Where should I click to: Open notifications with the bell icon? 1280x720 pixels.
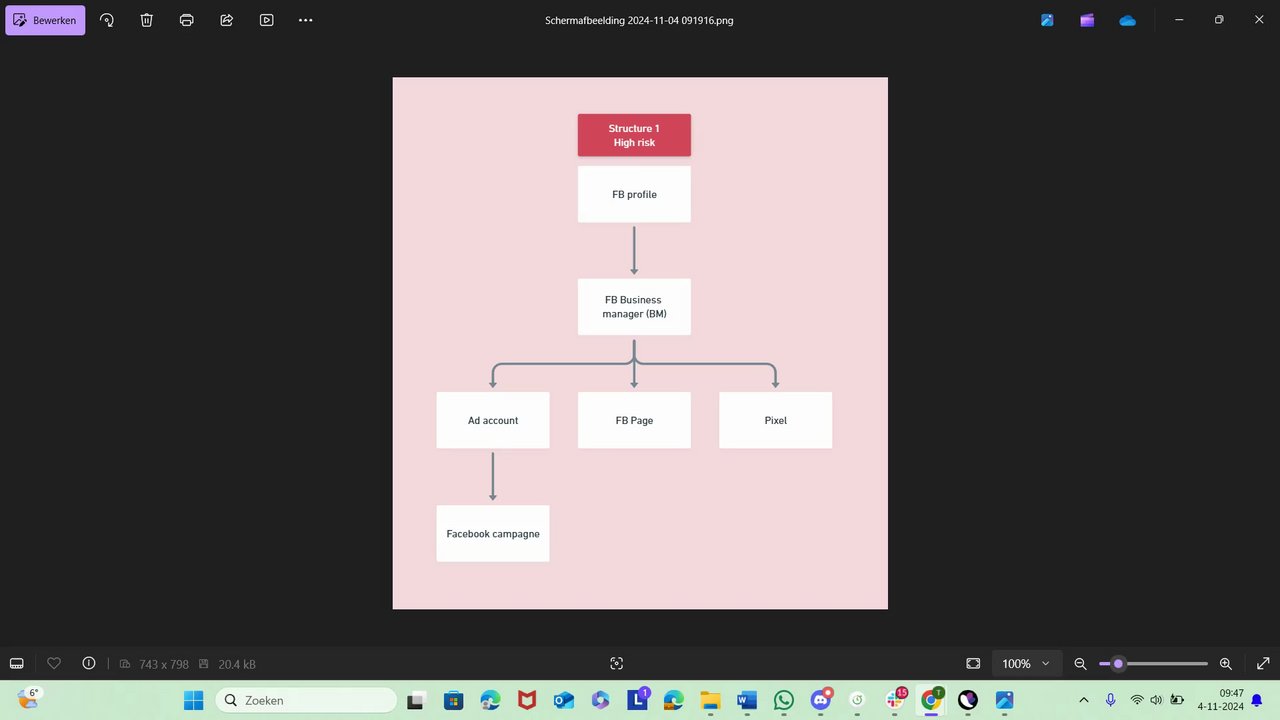(x=1257, y=700)
